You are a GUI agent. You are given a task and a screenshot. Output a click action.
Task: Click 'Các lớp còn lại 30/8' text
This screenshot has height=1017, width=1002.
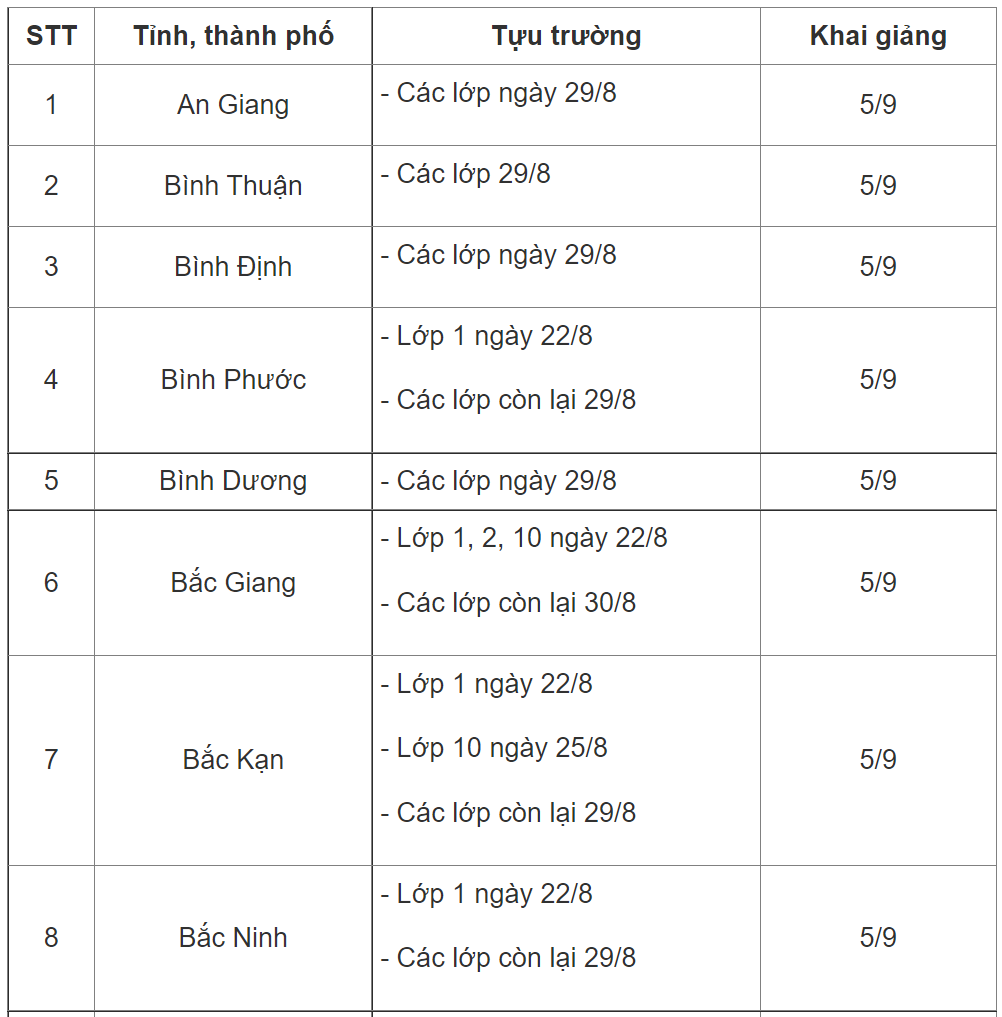point(516,603)
